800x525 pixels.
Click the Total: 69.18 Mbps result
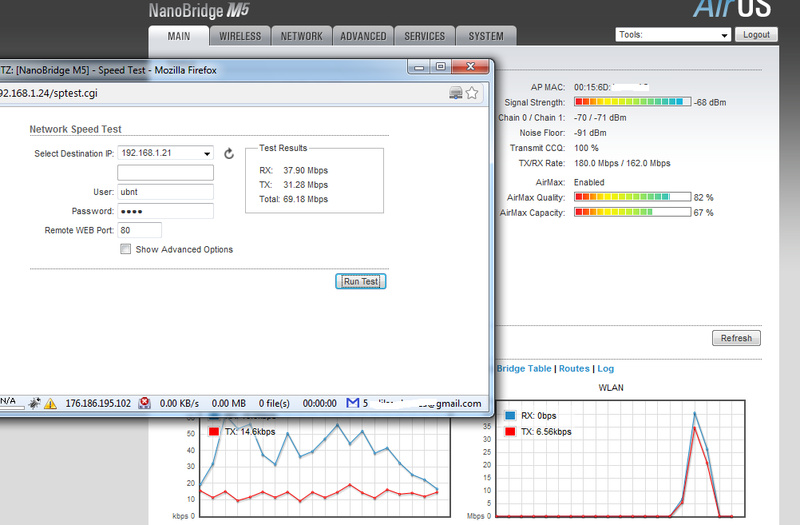(x=293, y=199)
